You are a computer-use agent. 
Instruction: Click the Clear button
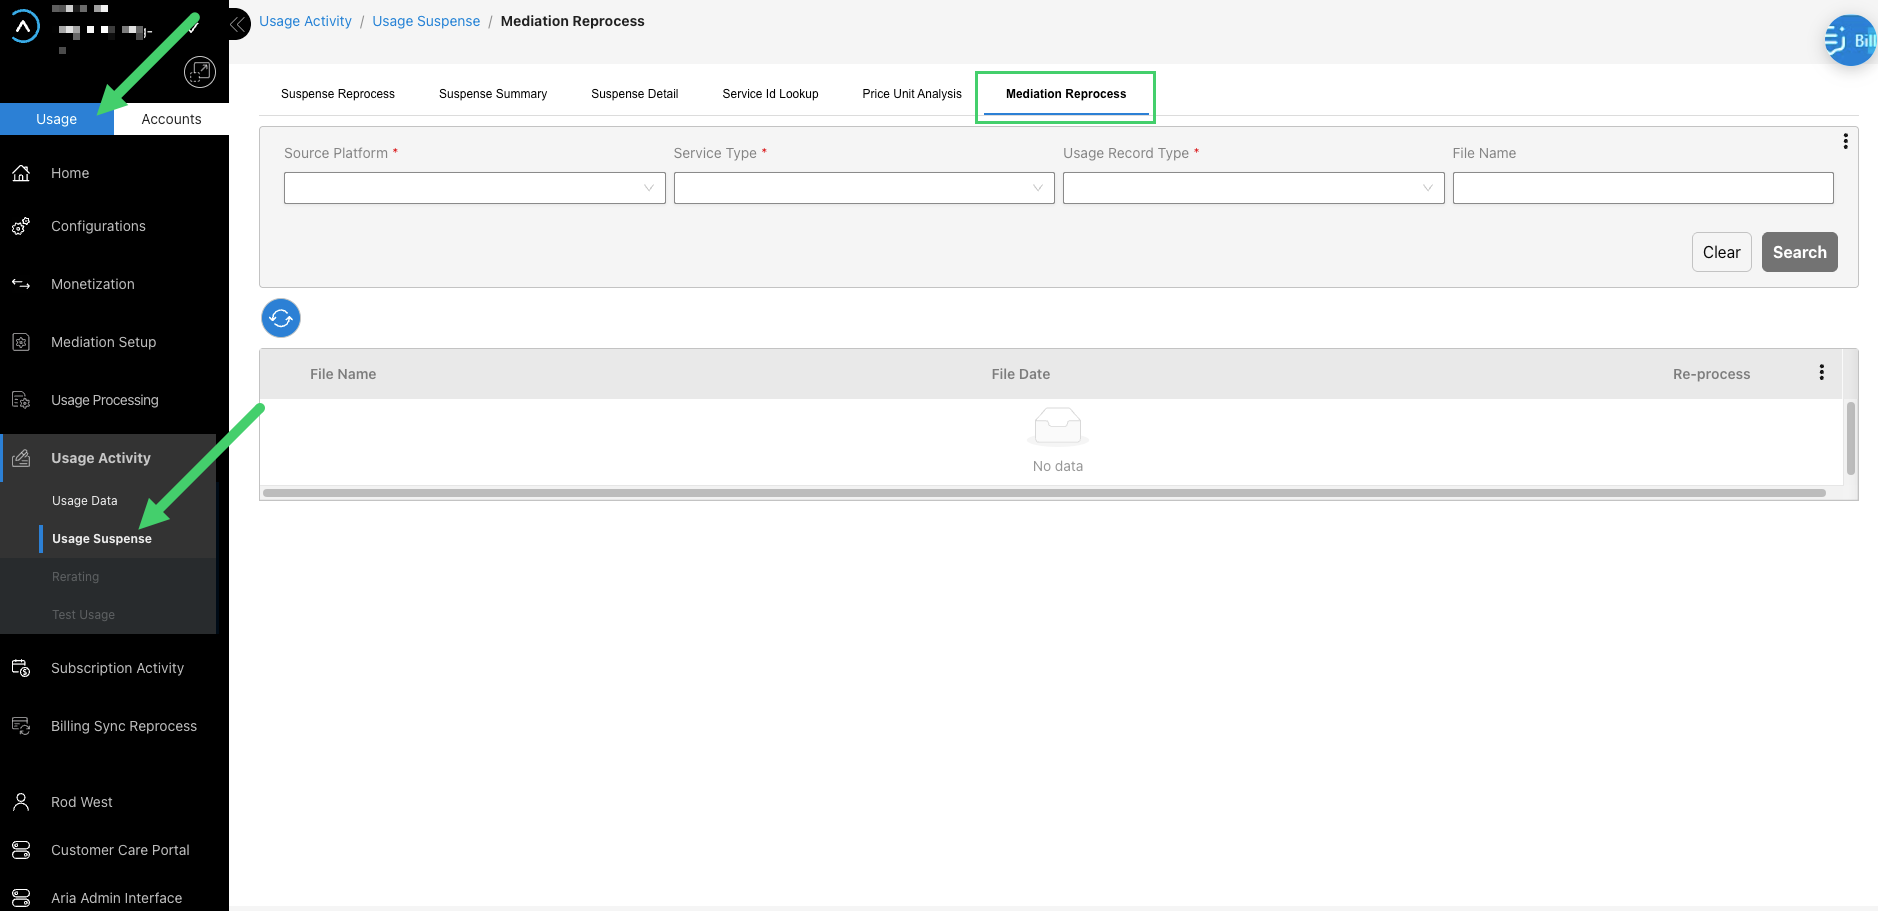click(x=1721, y=252)
